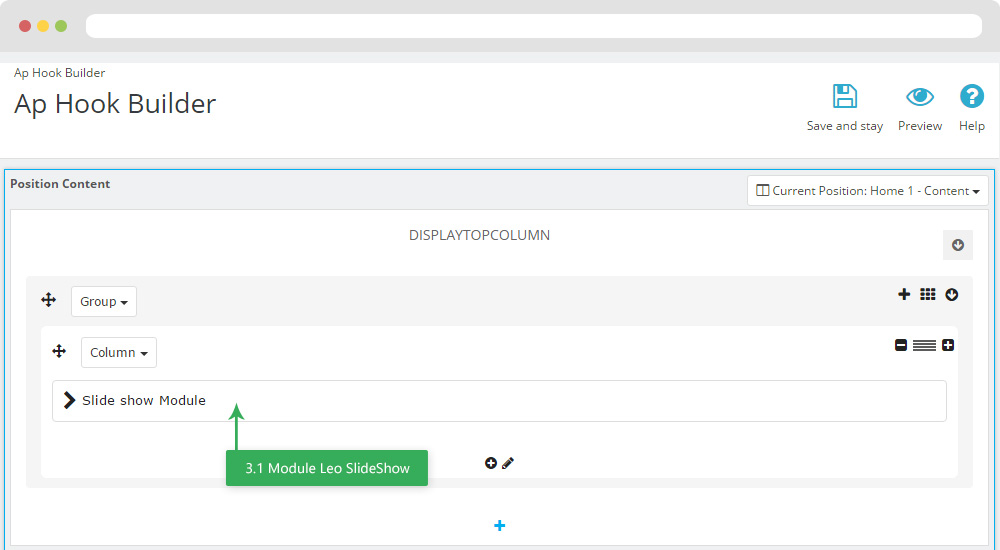Image resolution: width=1000 pixels, height=550 pixels.
Task: Collapse DISPLAYTOPCOLUMN hook with down-arrow button
Action: [957, 245]
